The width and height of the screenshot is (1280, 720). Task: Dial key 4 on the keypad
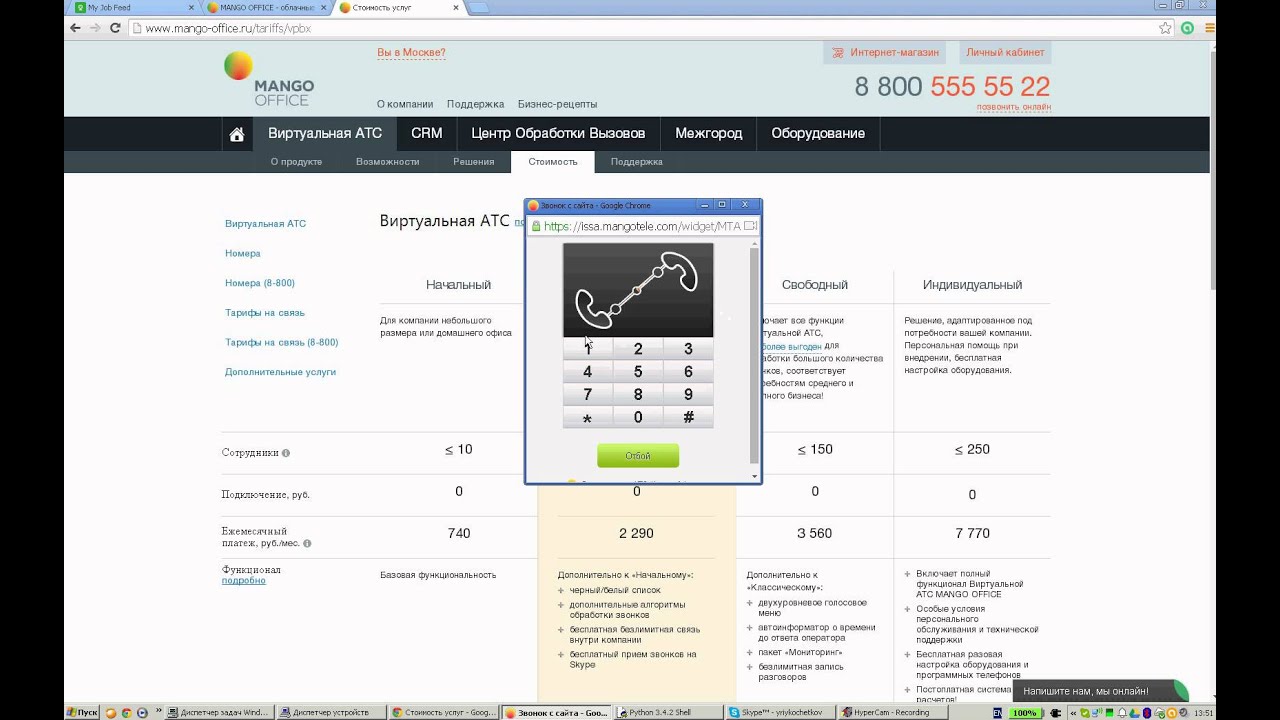(588, 372)
